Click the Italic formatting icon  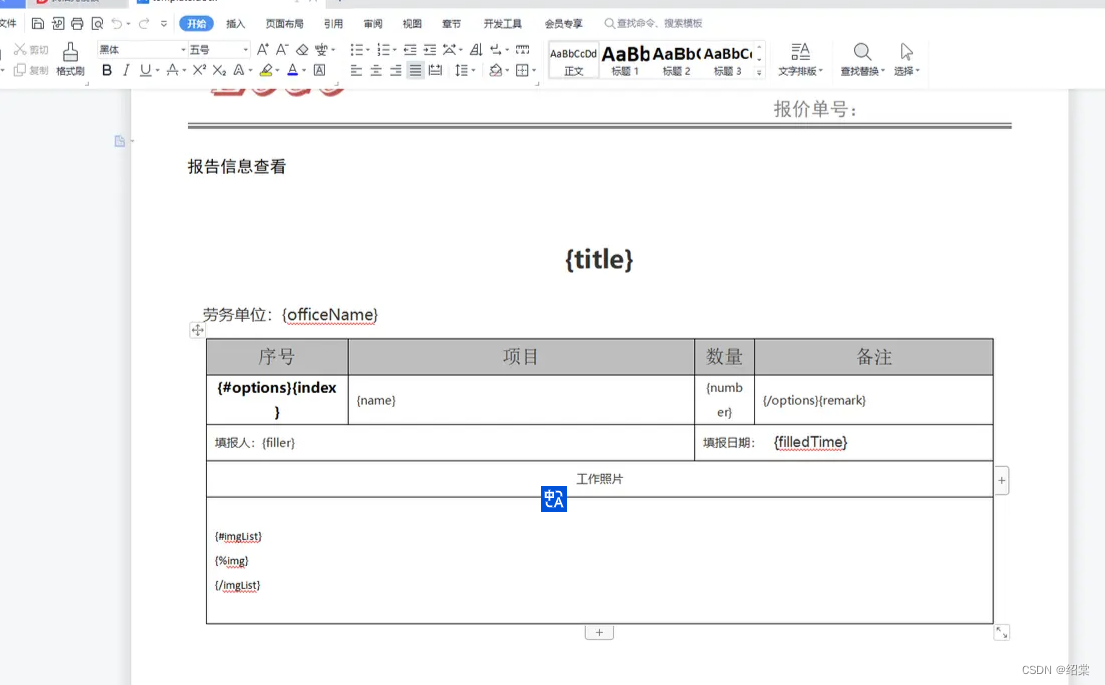125,70
